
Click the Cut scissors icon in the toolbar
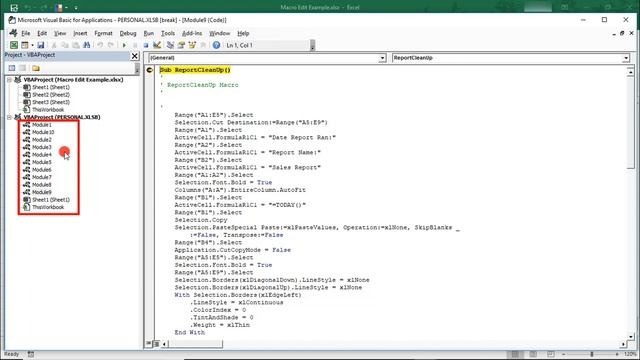[54, 45]
